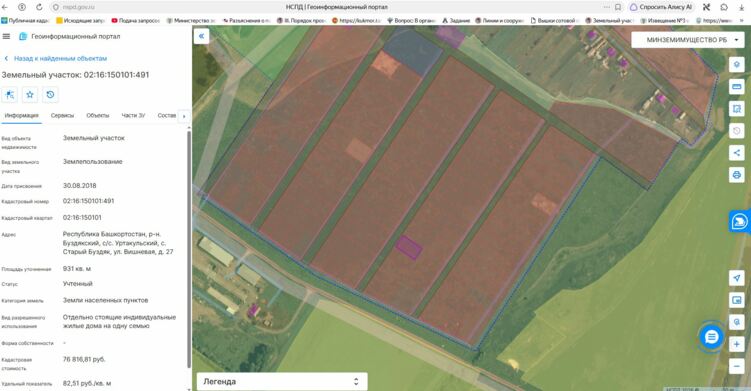The height and width of the screenshot is (391, 751).
Task: Open the Исходящие запросы bookmark
Action: click(x=80, y=21)
